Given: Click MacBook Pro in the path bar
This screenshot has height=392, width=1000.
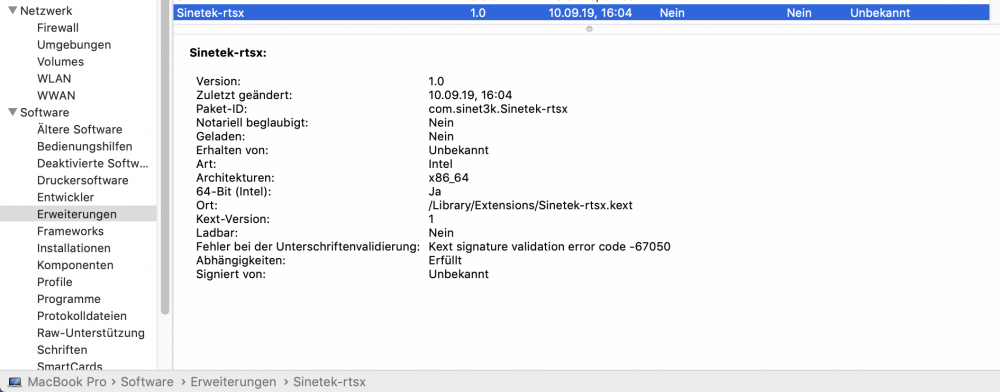Looking at the screenshot, I should click(68, 382).
